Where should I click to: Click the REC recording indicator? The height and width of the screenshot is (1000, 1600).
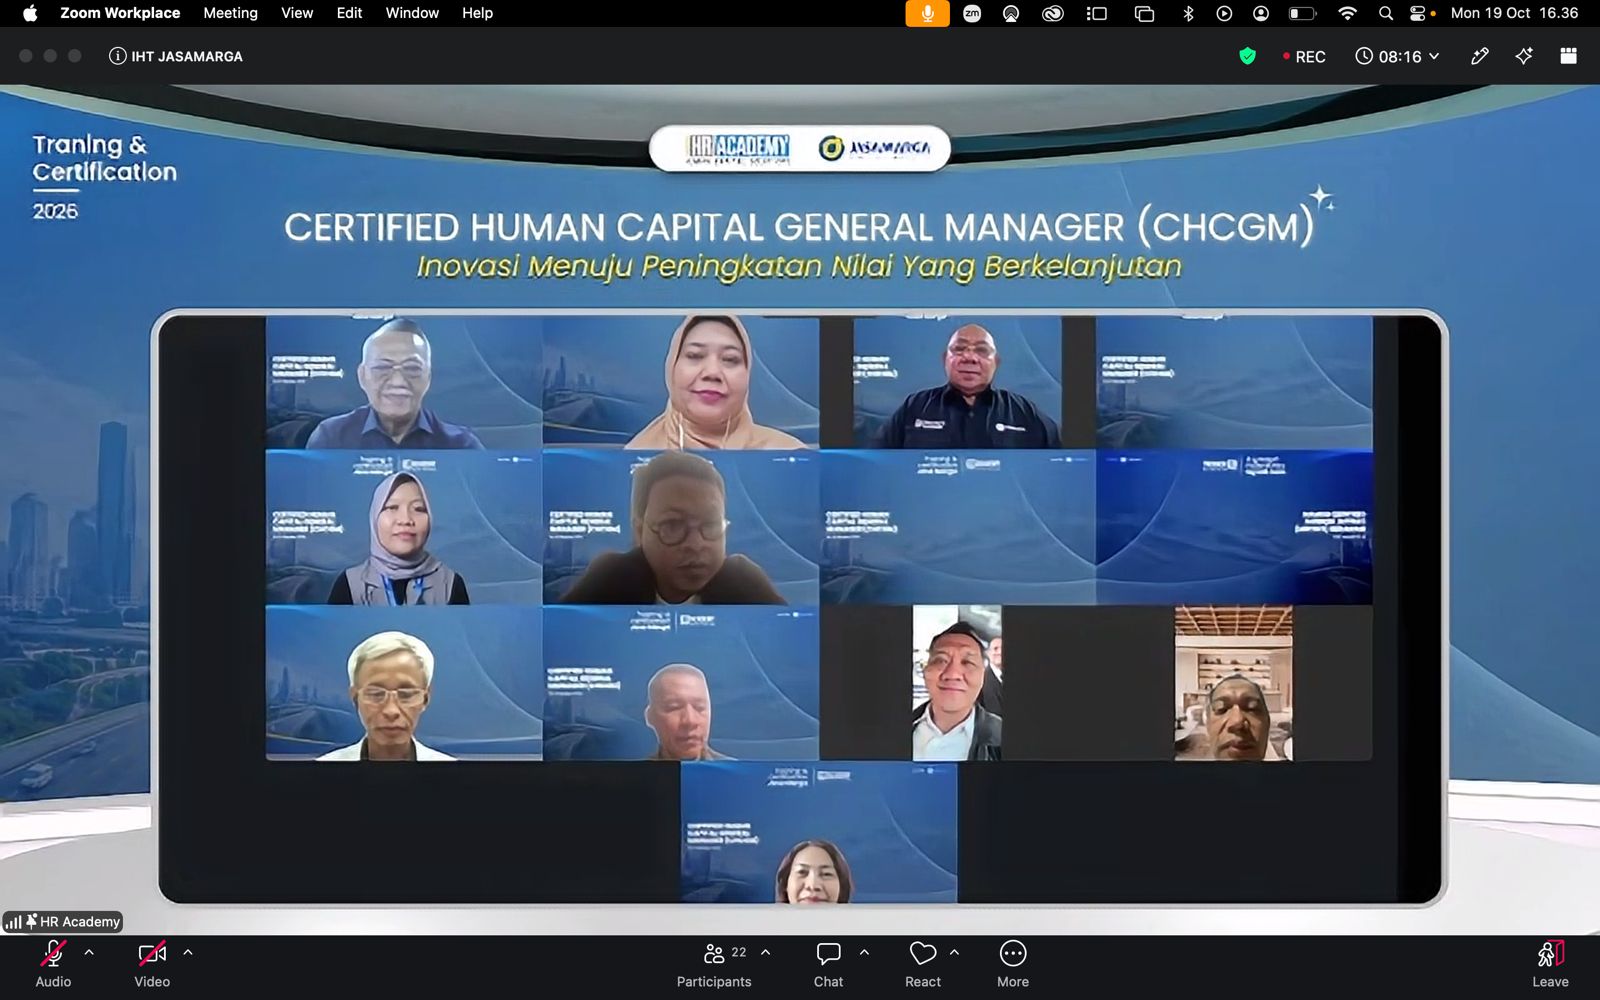tap(1304, 57)
